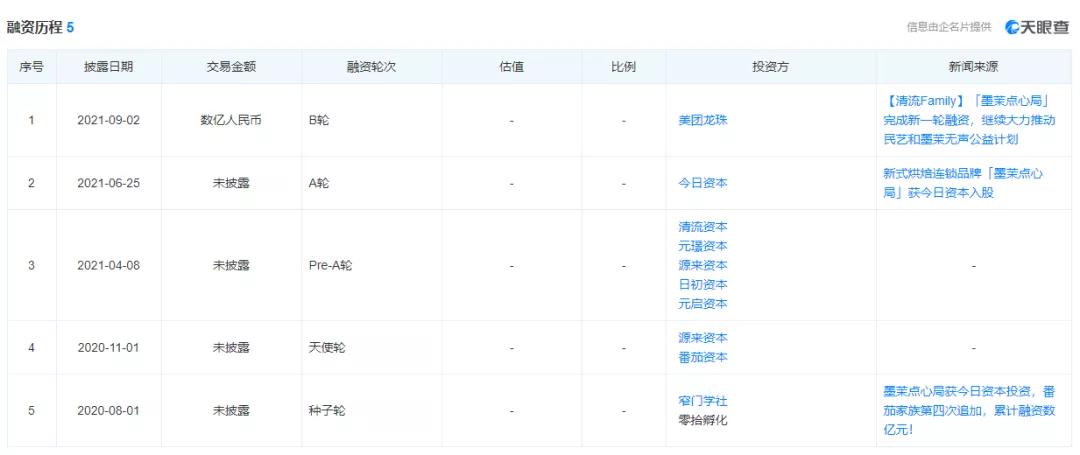
Task: Open news link 新式烘焙连锁品牌墨茉点心局
Action: coord(963,183)
